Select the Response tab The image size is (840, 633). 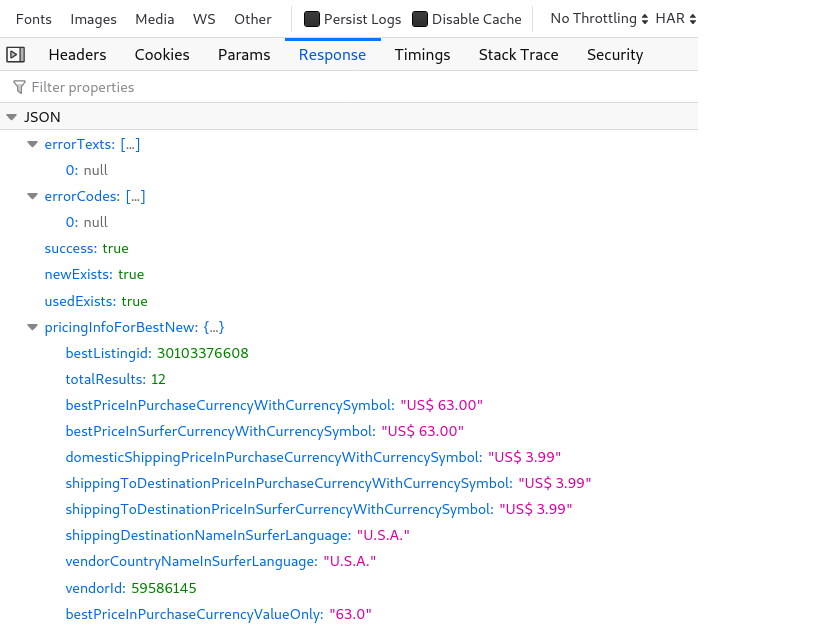(x=332, y=55)
